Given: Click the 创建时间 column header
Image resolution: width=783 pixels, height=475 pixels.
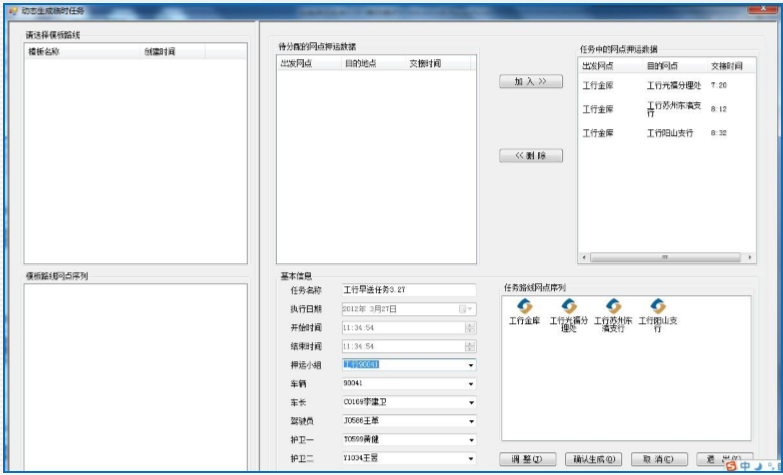Looking at the screenshot, I should (173, 51).
